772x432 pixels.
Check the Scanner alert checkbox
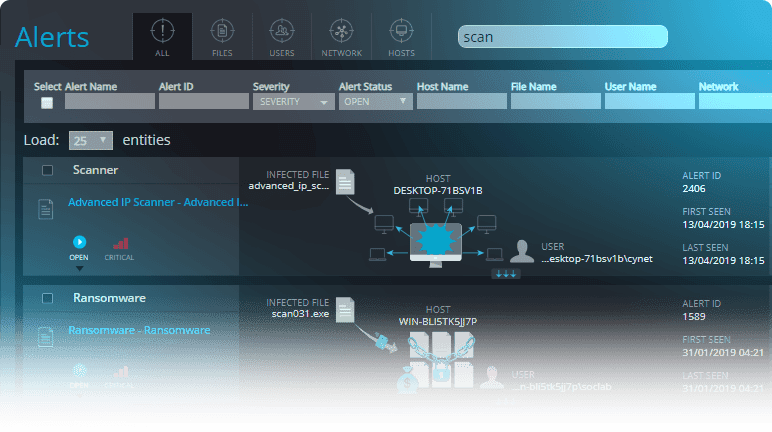[x=47, y=171]
